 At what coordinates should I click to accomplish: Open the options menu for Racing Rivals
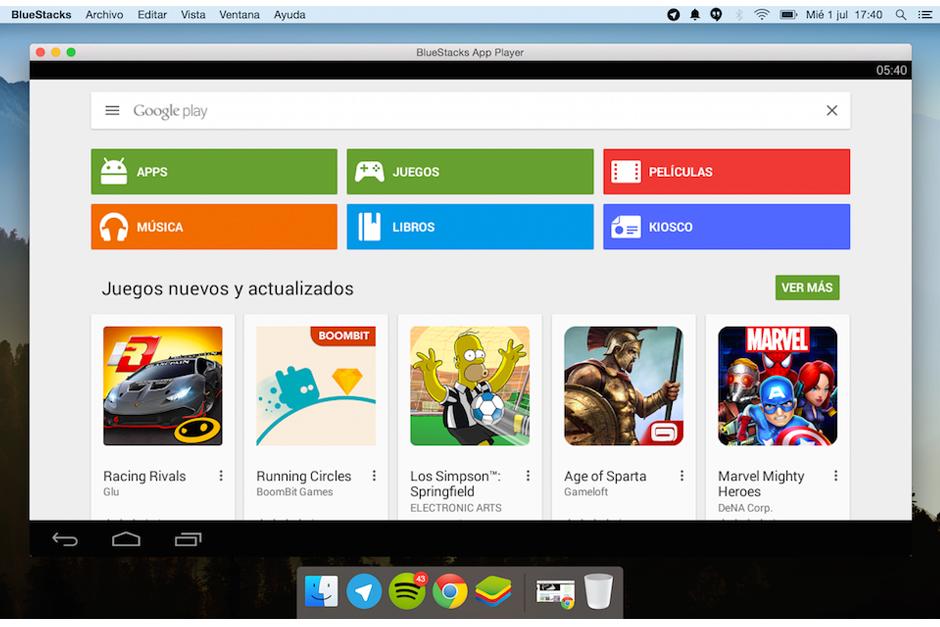click(x=221, y=476)
